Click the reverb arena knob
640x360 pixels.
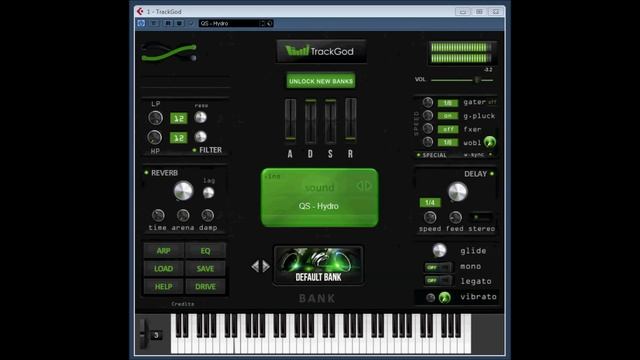[x=183, y=215]
